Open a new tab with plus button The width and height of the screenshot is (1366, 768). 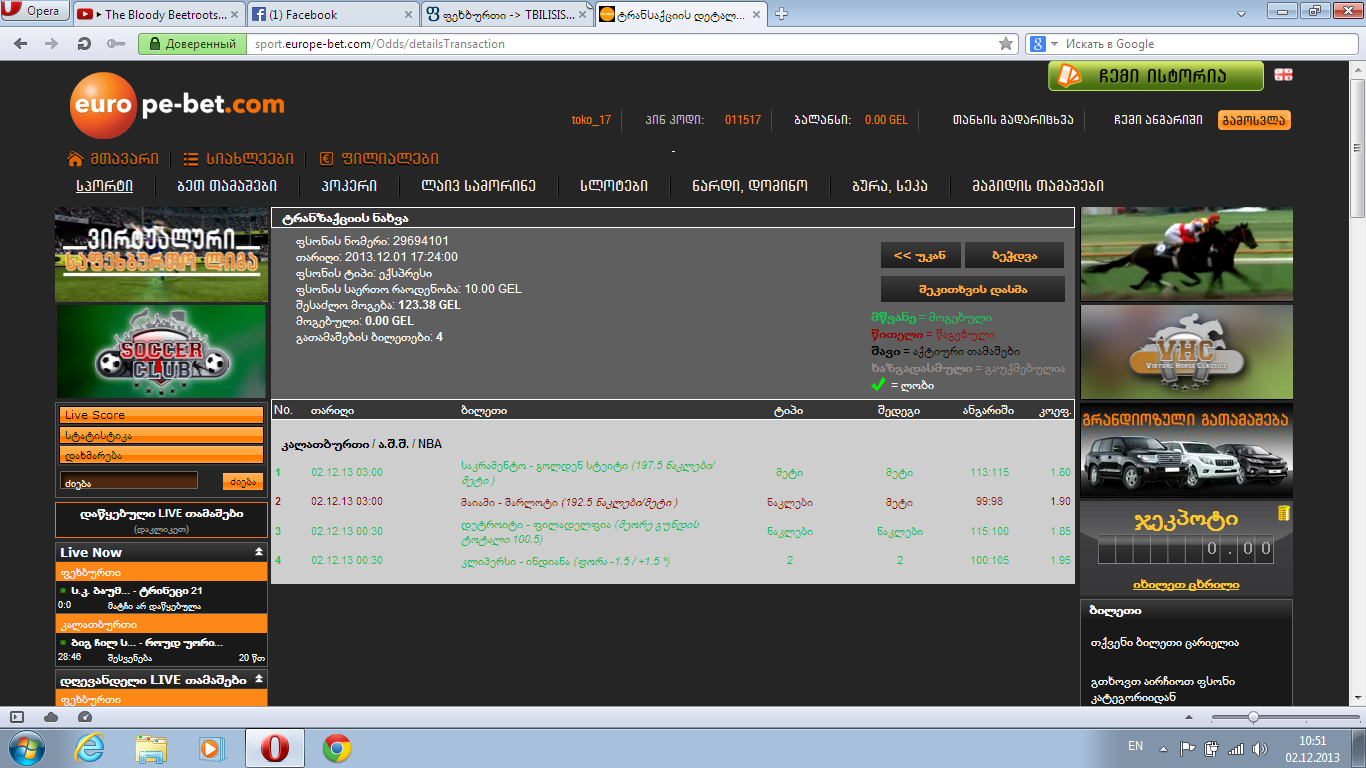(781, 14)
